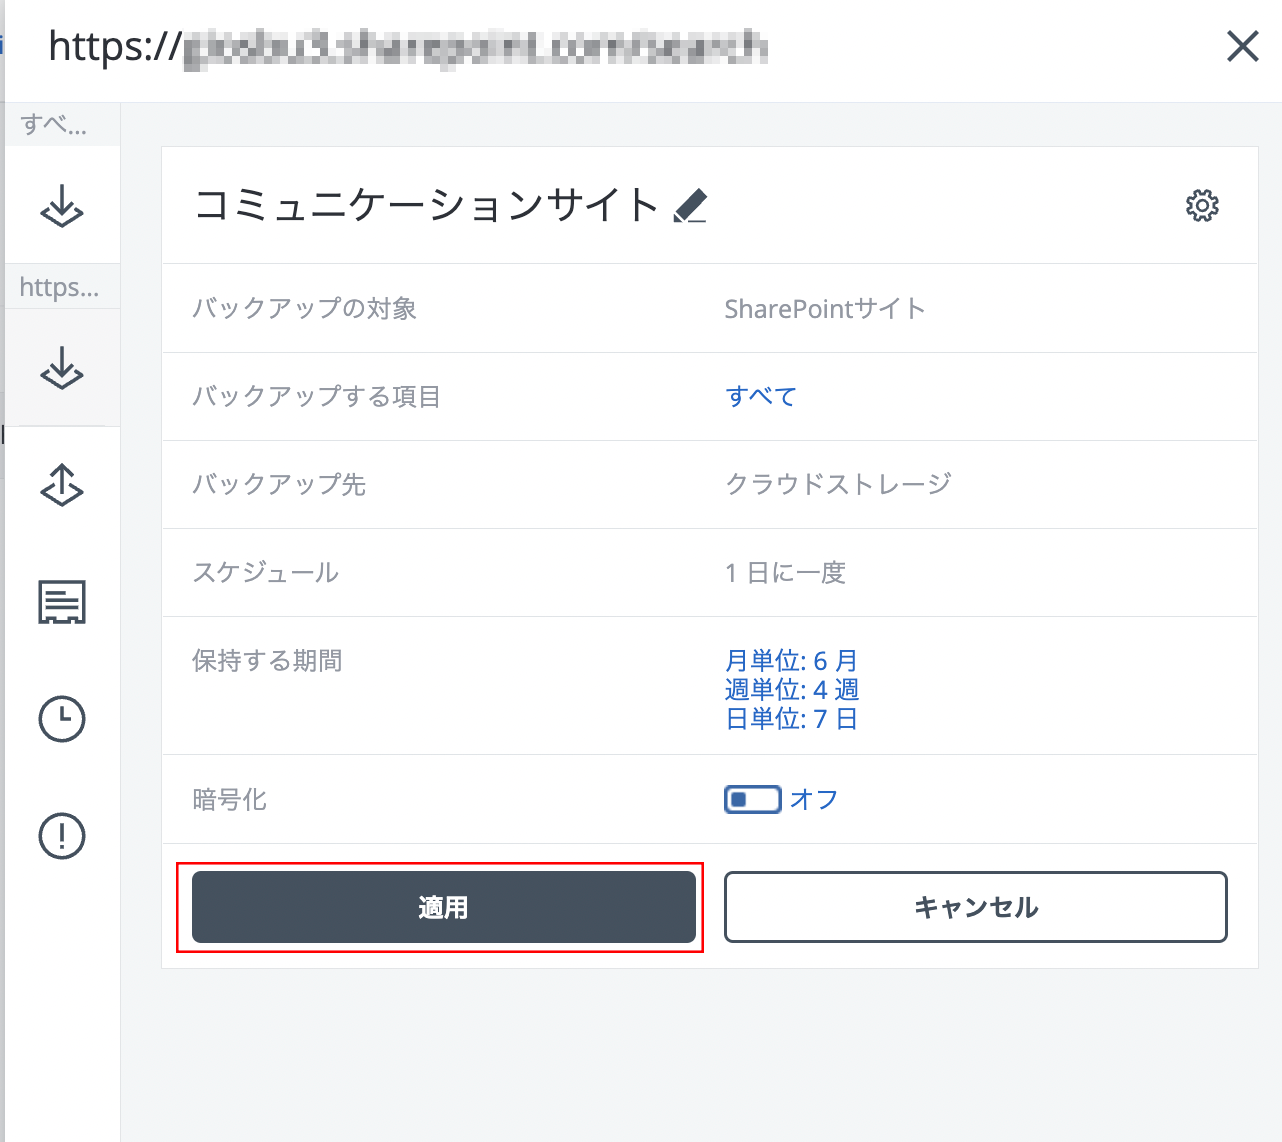Viewport: 1282px width, 1142px height.
Task: Click the バックアップする項目 label
Action: (316, 397)
